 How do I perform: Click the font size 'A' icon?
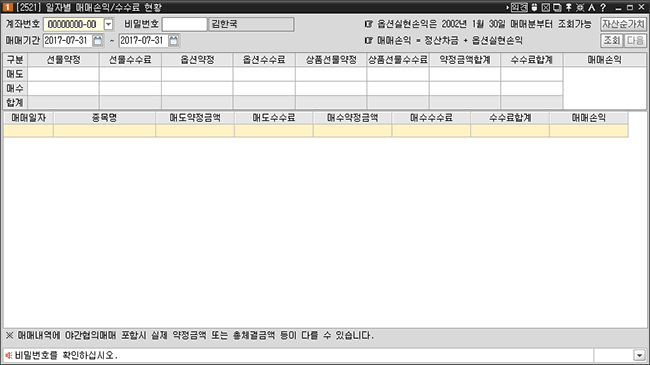[x=592, y=7]
